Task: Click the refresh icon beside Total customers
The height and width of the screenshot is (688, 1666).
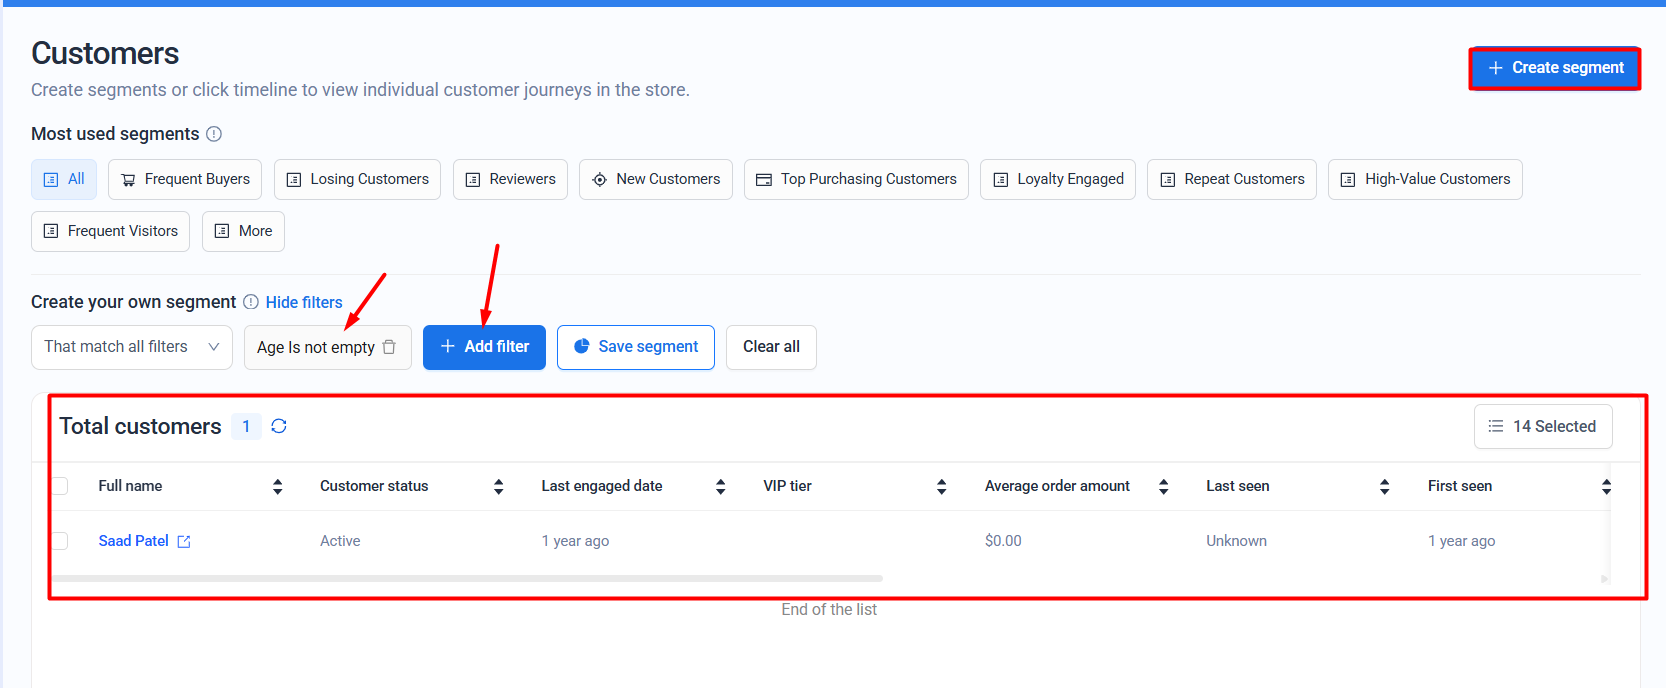Action: pyautogui.click(x=279, y=426)
